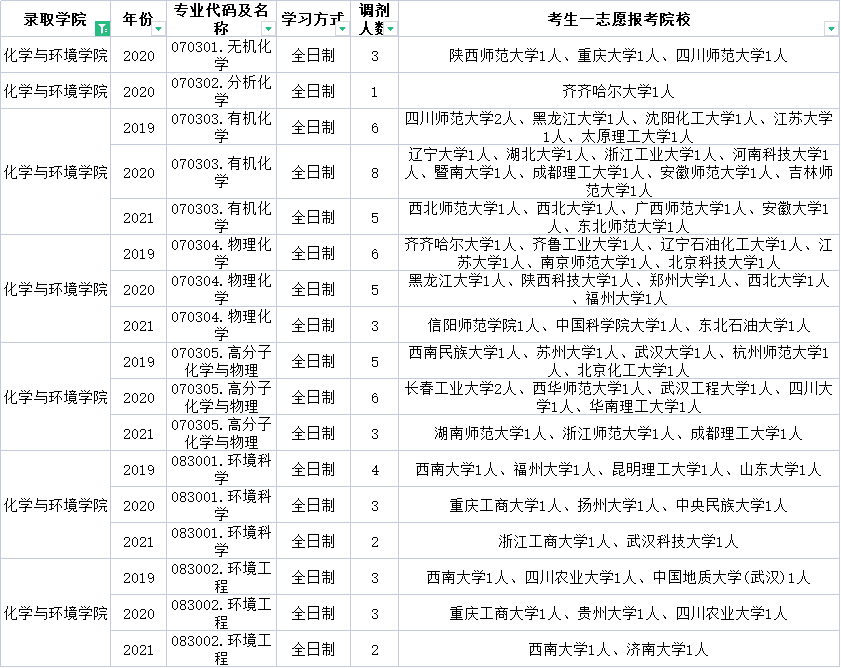Open the 调剂人数 filter dropdown
841x668 pixels.
[x=391, y=30]
